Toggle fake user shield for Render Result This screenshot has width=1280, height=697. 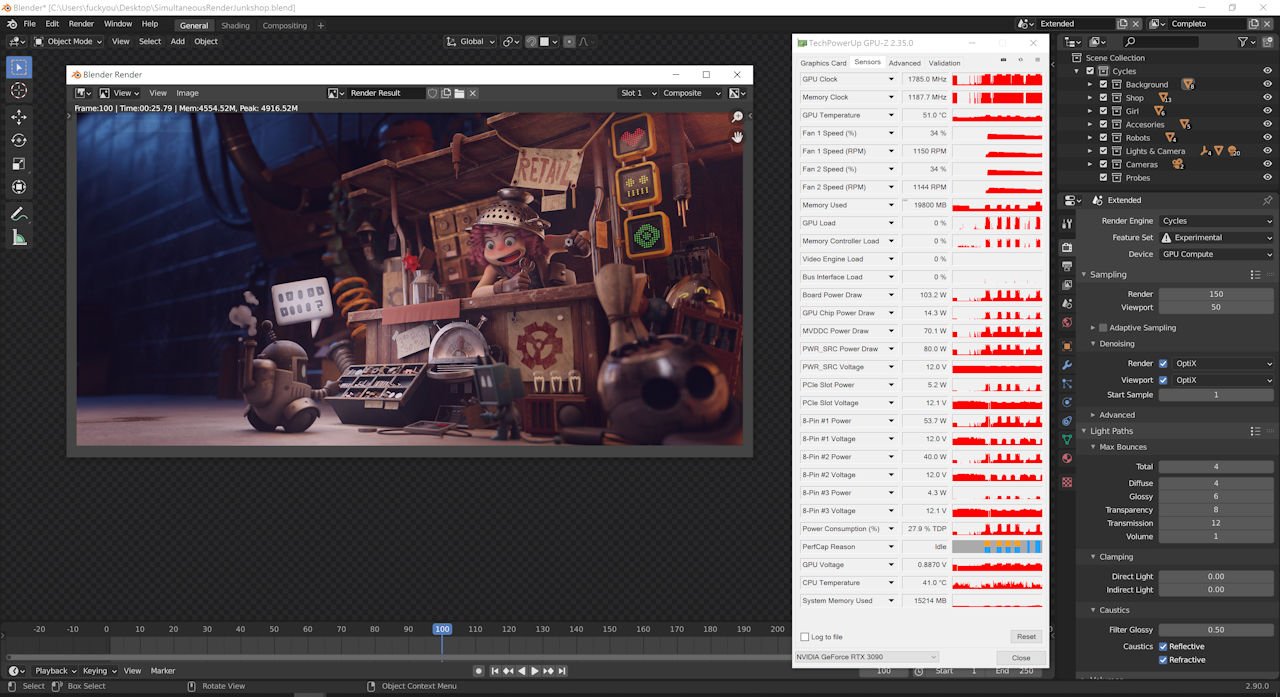point(433,93)
